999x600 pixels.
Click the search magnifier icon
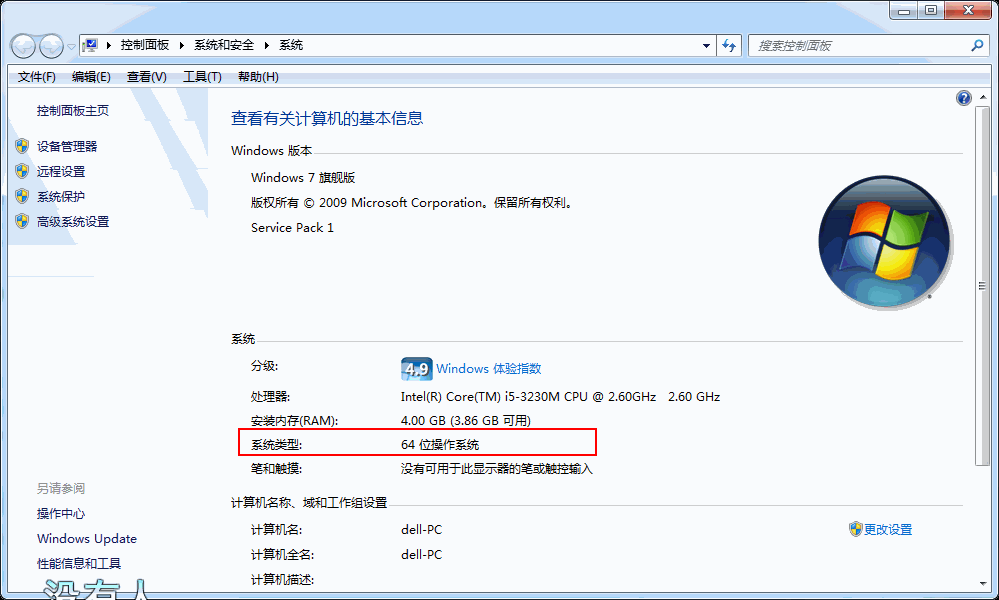click(x=976, y=45)
